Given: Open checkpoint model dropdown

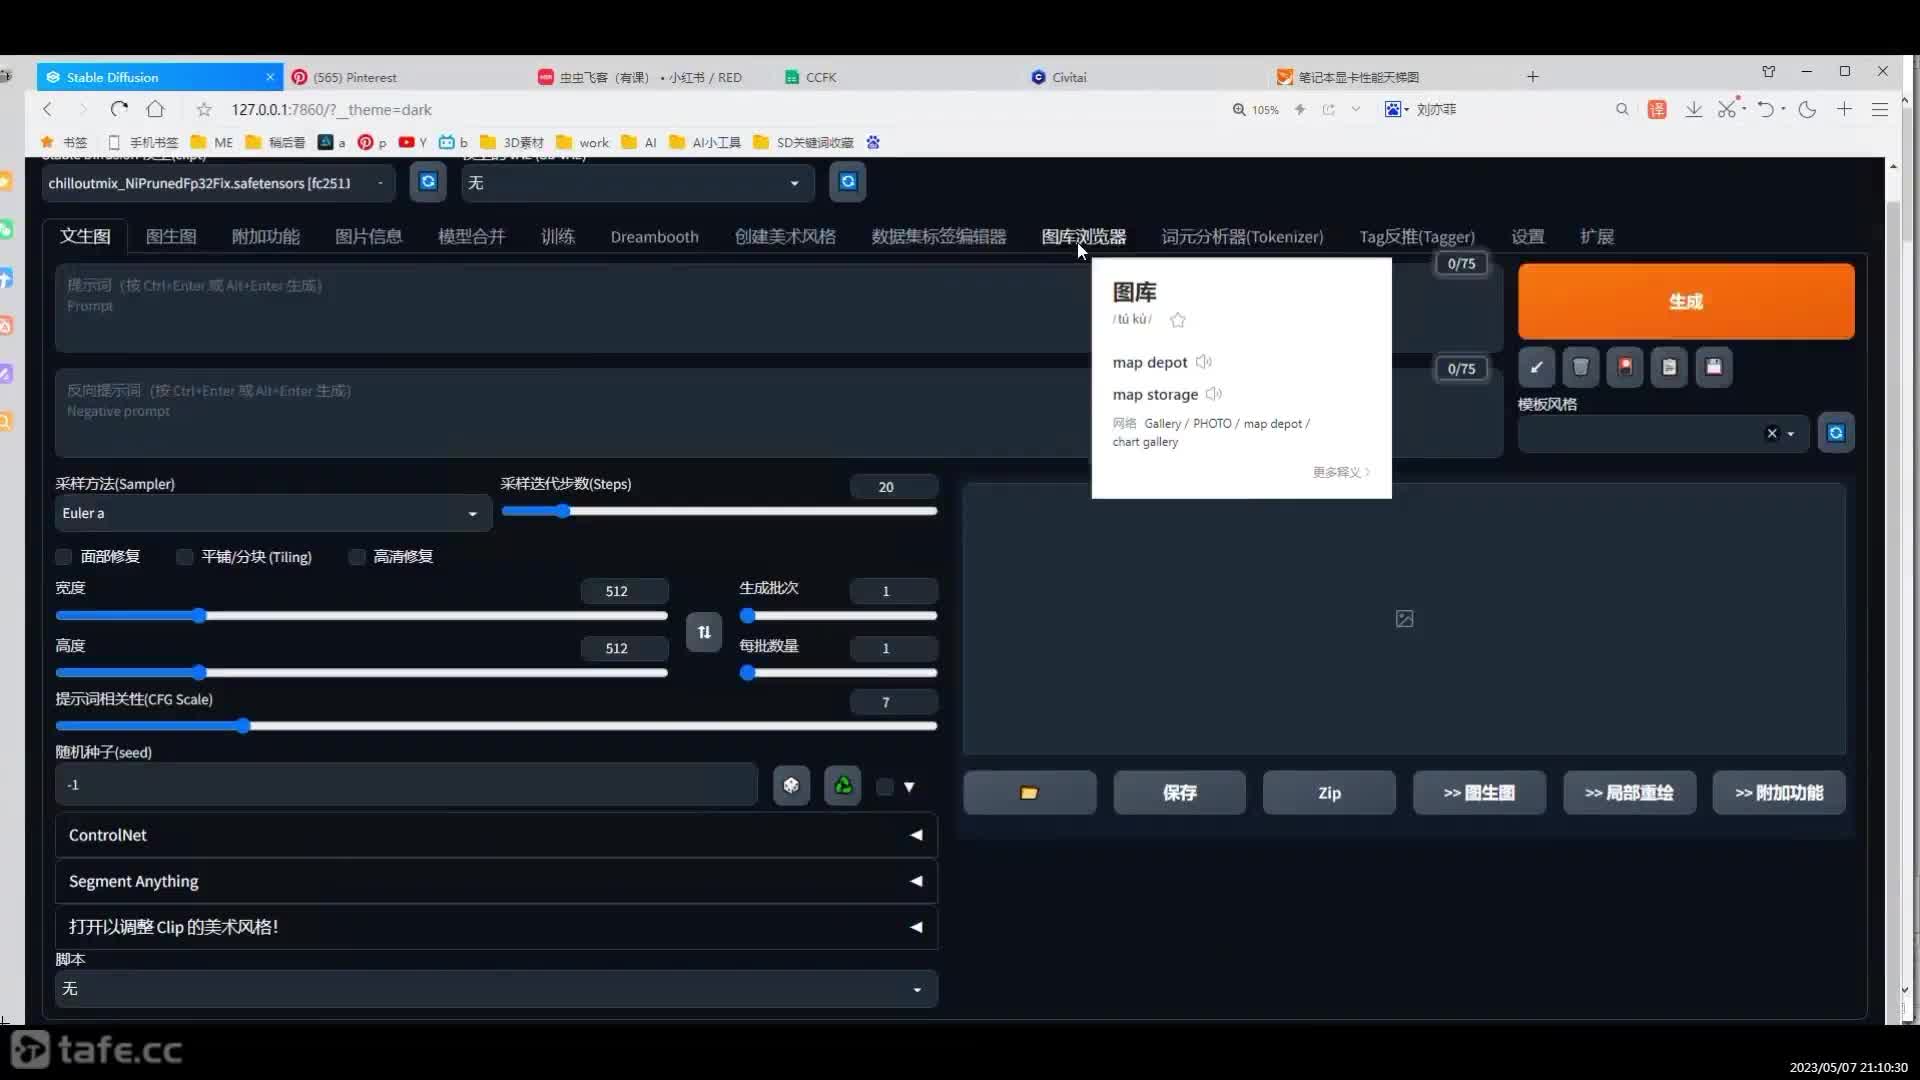Looking at the screenshot, I should (218, 183).
